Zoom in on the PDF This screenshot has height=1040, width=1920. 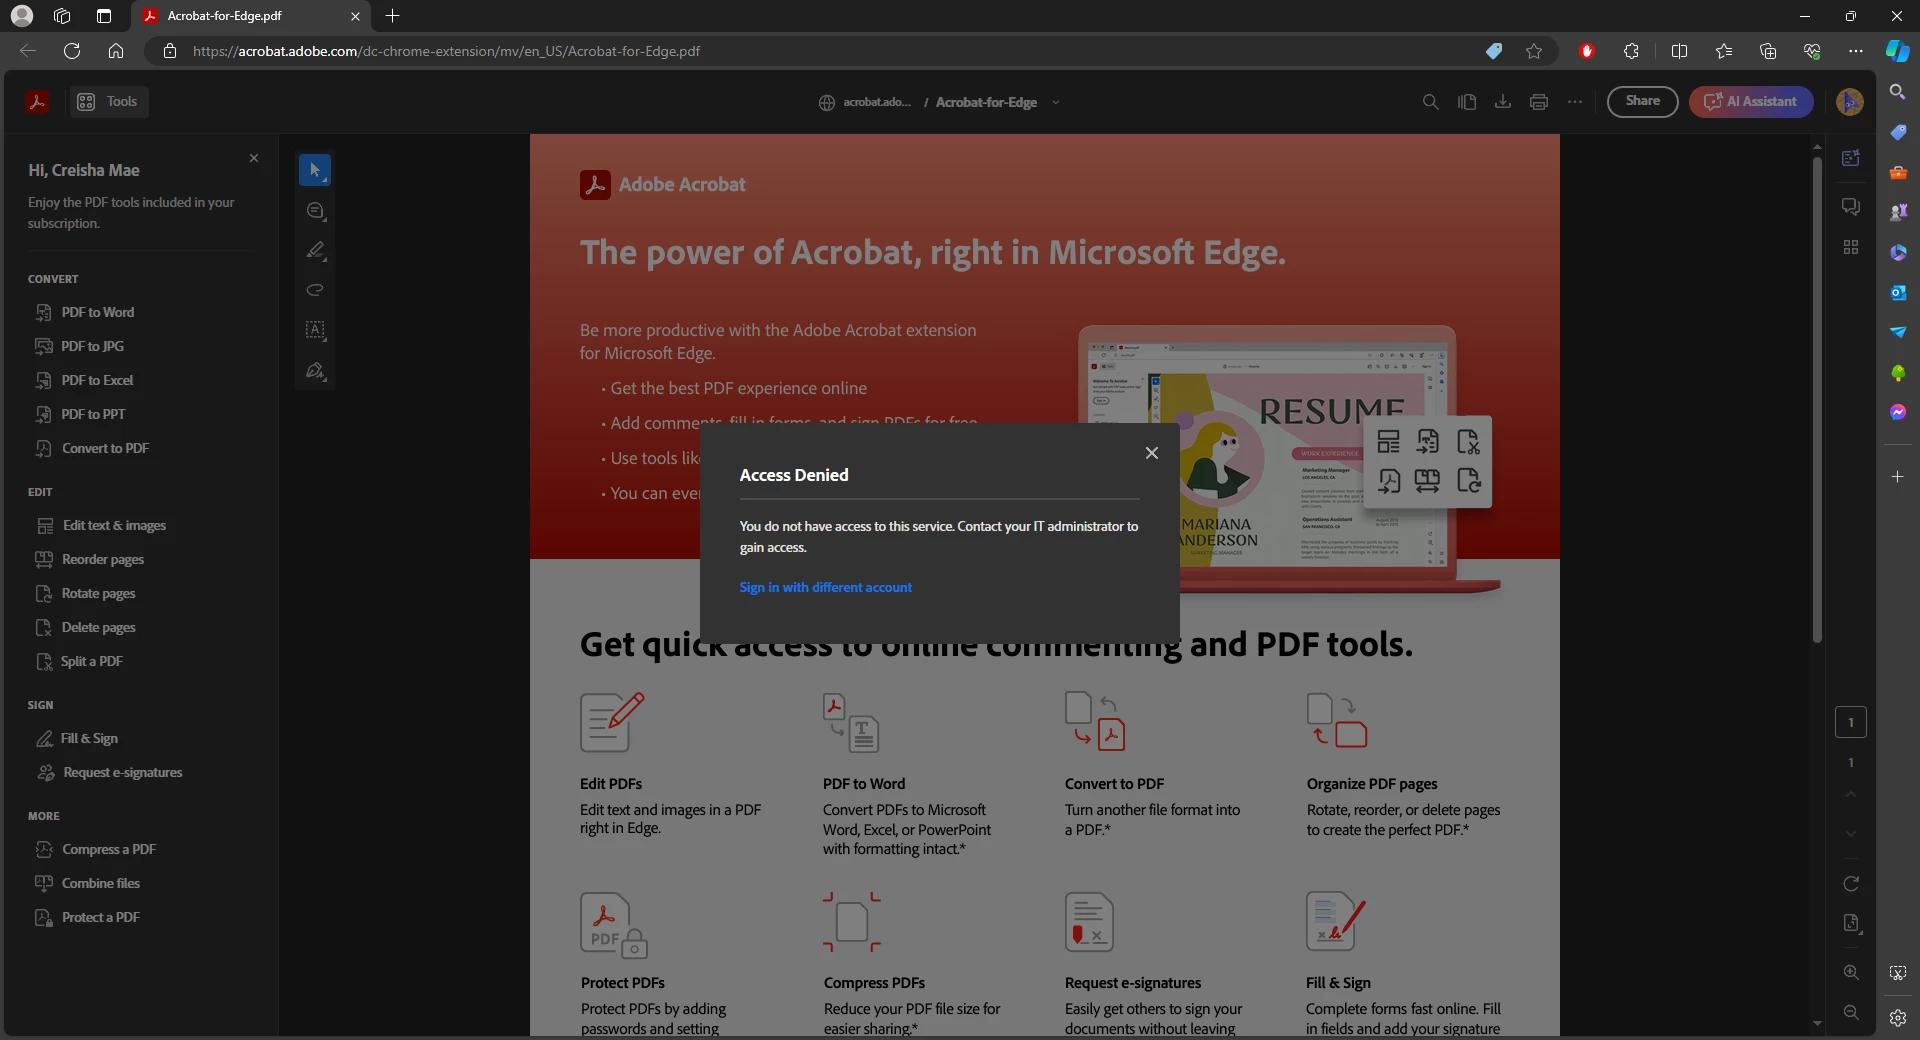tap(1851, 972)
